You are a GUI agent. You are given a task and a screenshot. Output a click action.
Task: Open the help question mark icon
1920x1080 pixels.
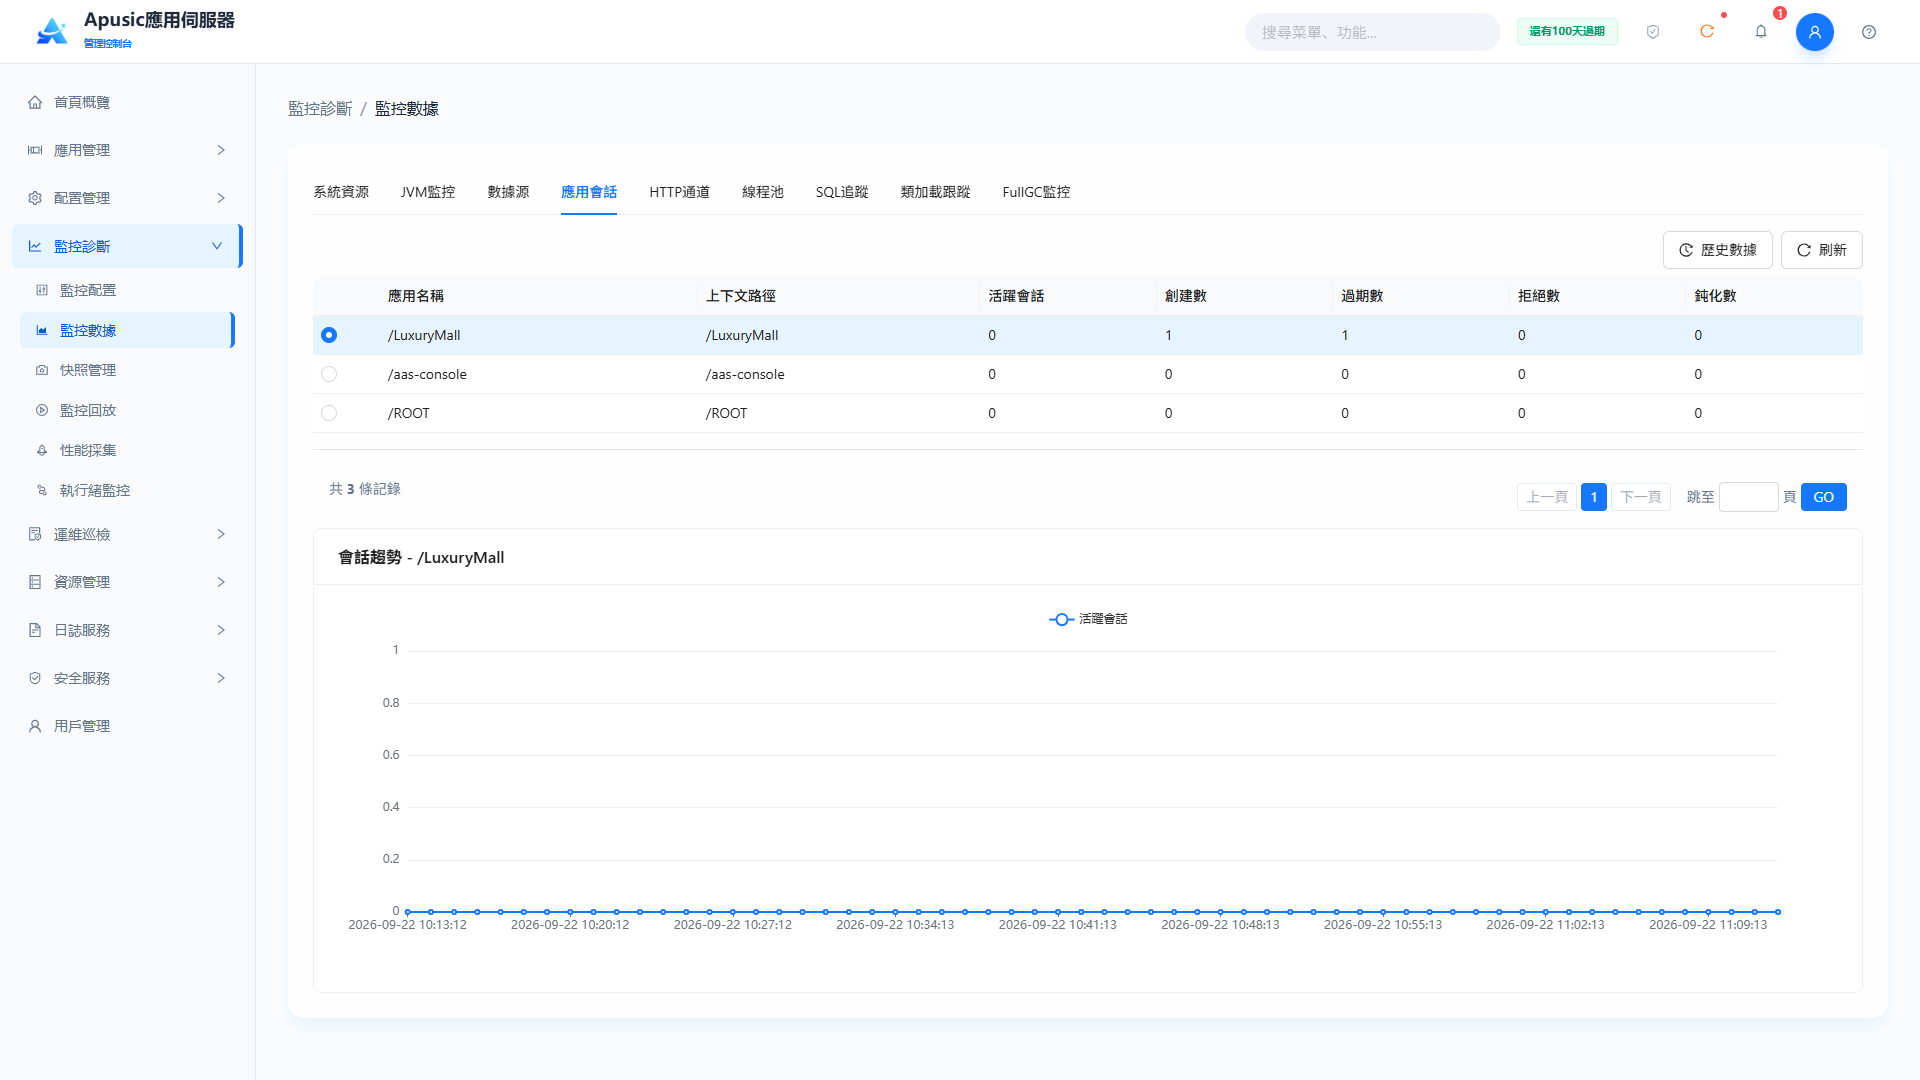(1869, 32)
